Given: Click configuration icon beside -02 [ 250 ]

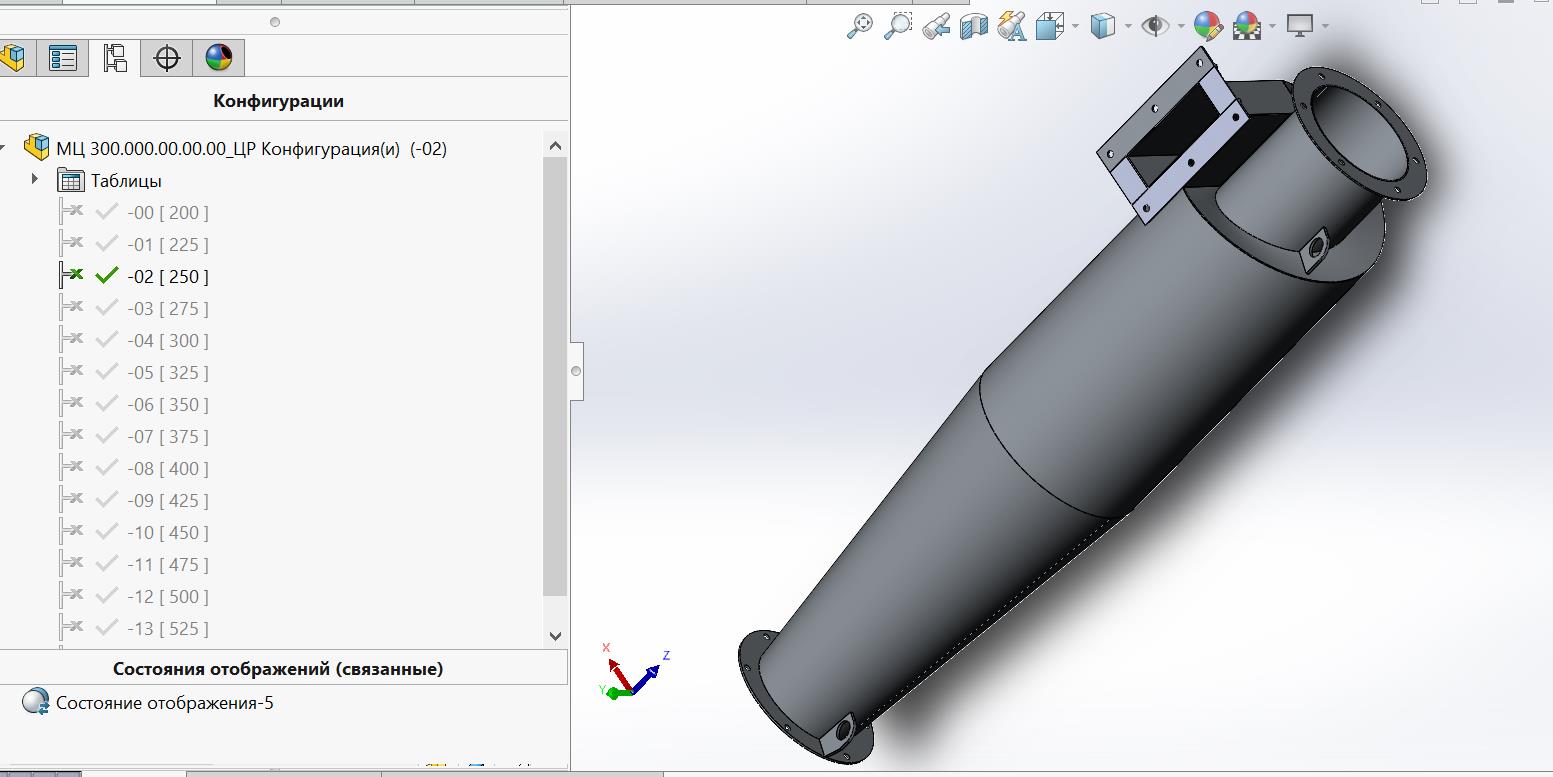Looking at the screenshot, I should tap(71, 276).
